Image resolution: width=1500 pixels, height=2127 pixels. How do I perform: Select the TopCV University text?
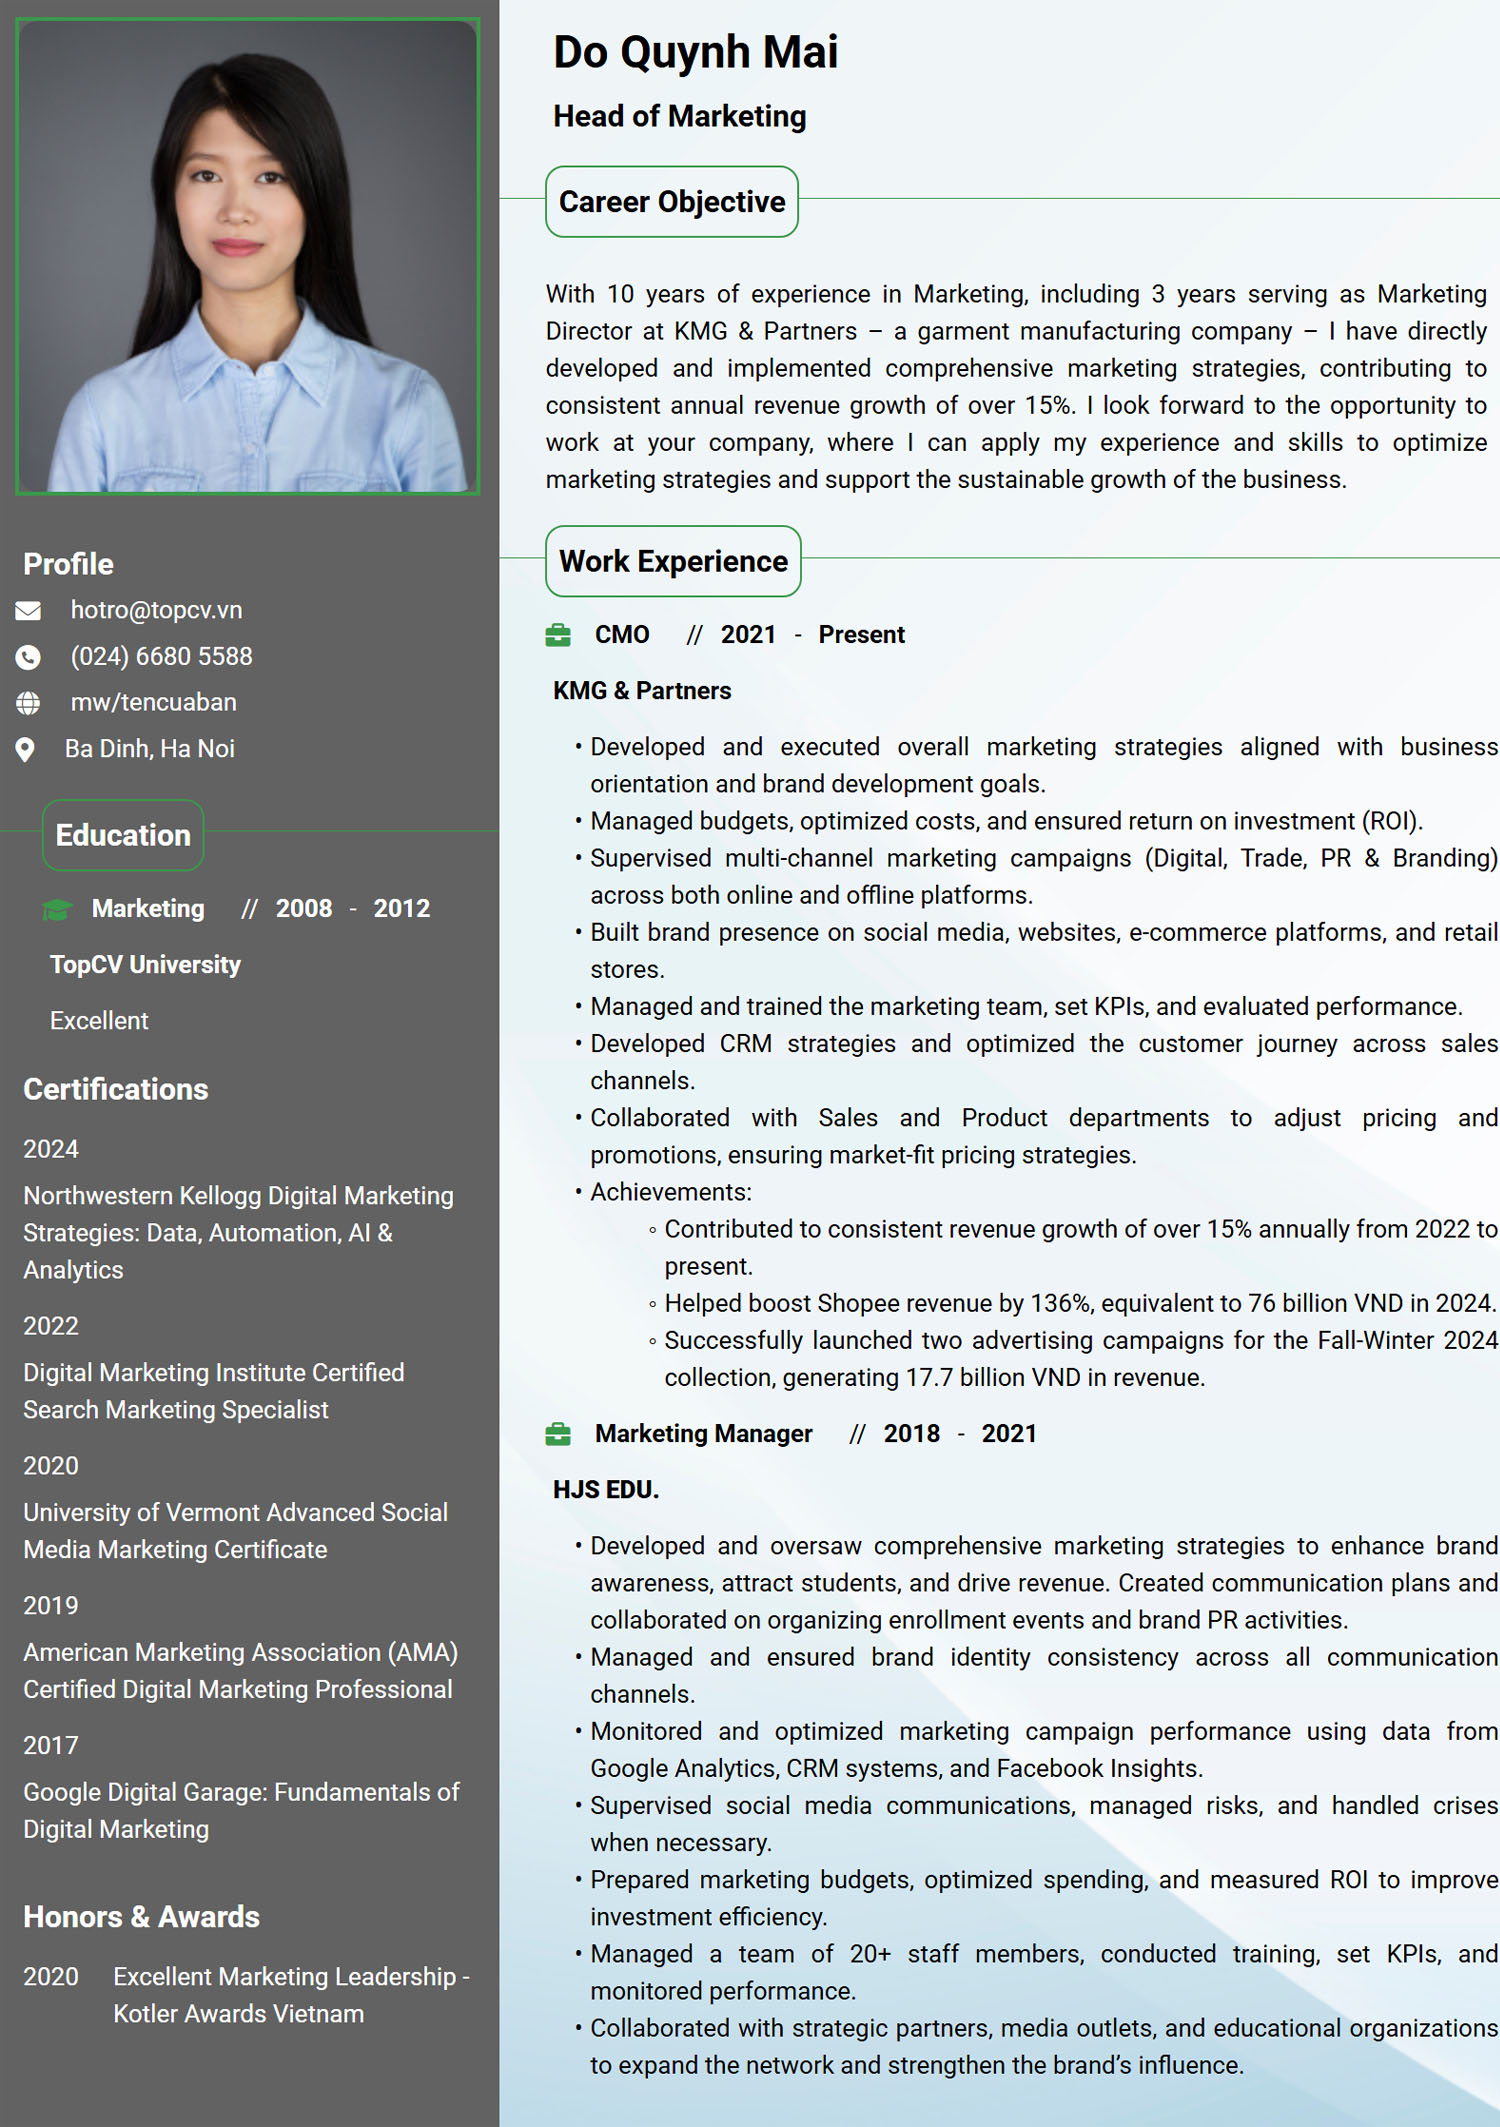click(145, 965)
